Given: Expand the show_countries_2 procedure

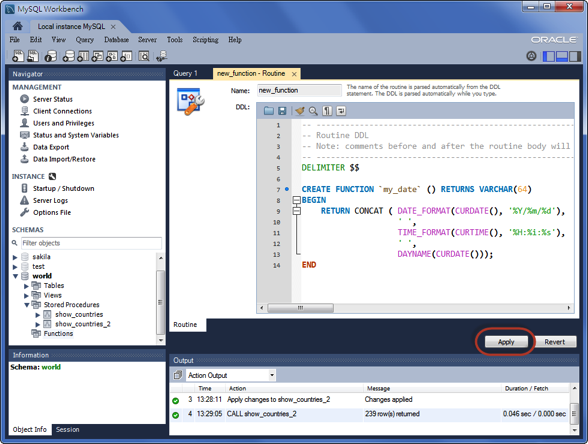Looking at the screenshot, I should tap(38, 324).
